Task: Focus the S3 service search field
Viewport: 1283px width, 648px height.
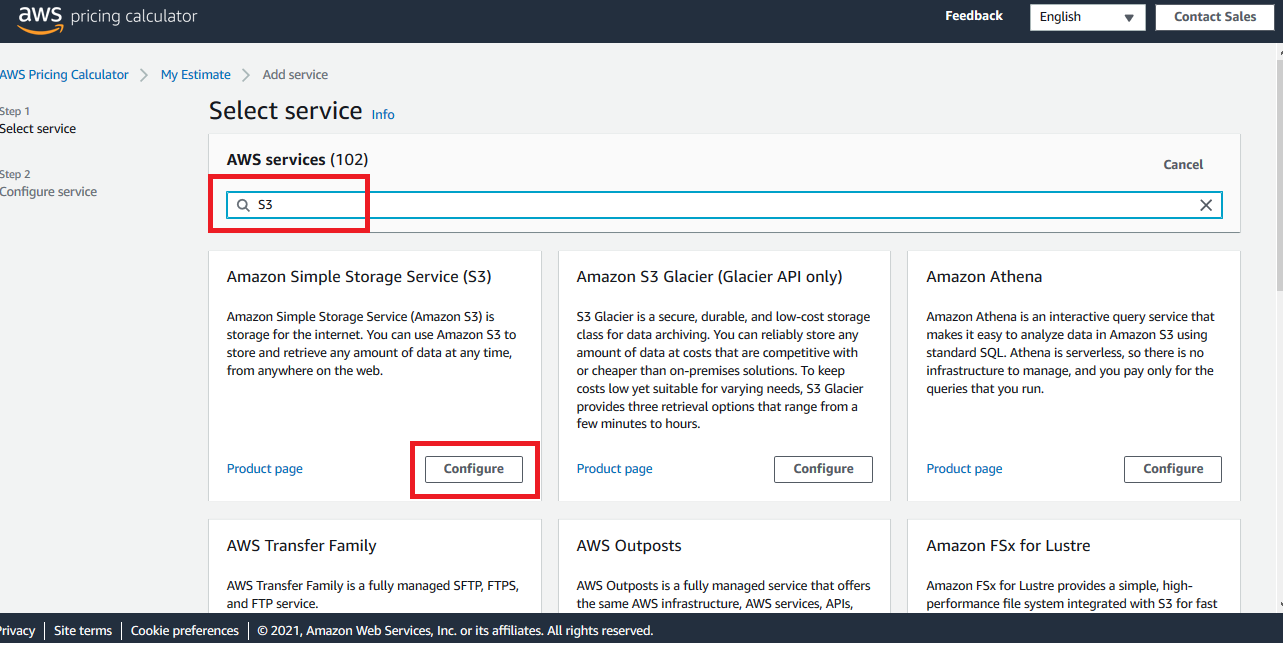Action: (x=724, y=205)
